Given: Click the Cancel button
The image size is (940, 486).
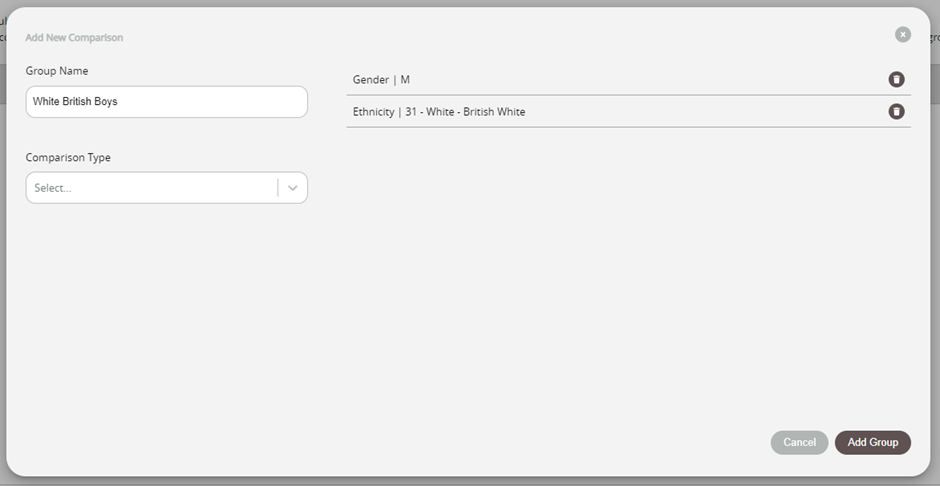Looking at the screenshot, I should [x=799, y=442].
